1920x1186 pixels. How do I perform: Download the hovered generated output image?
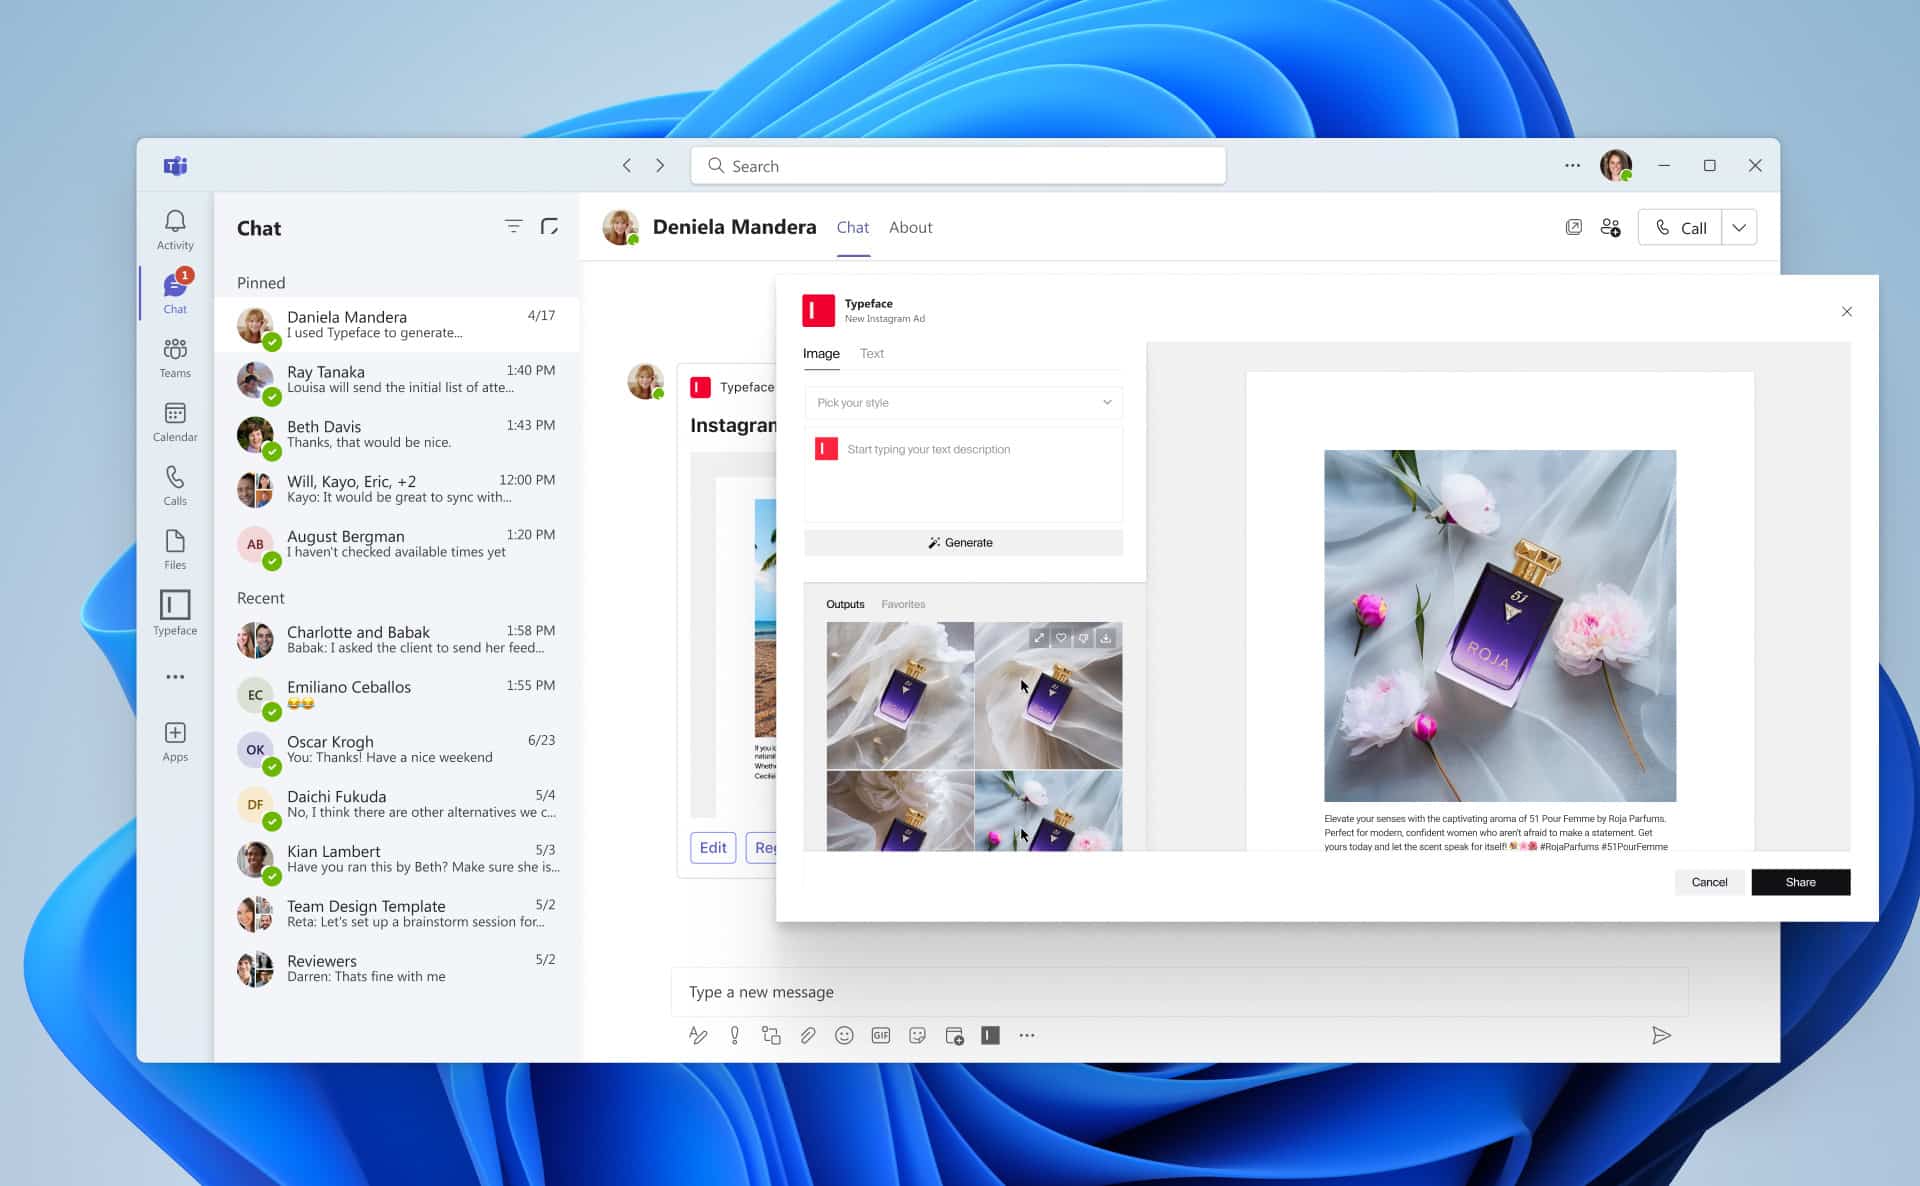pyautogui.click(x=1104, y=637)
